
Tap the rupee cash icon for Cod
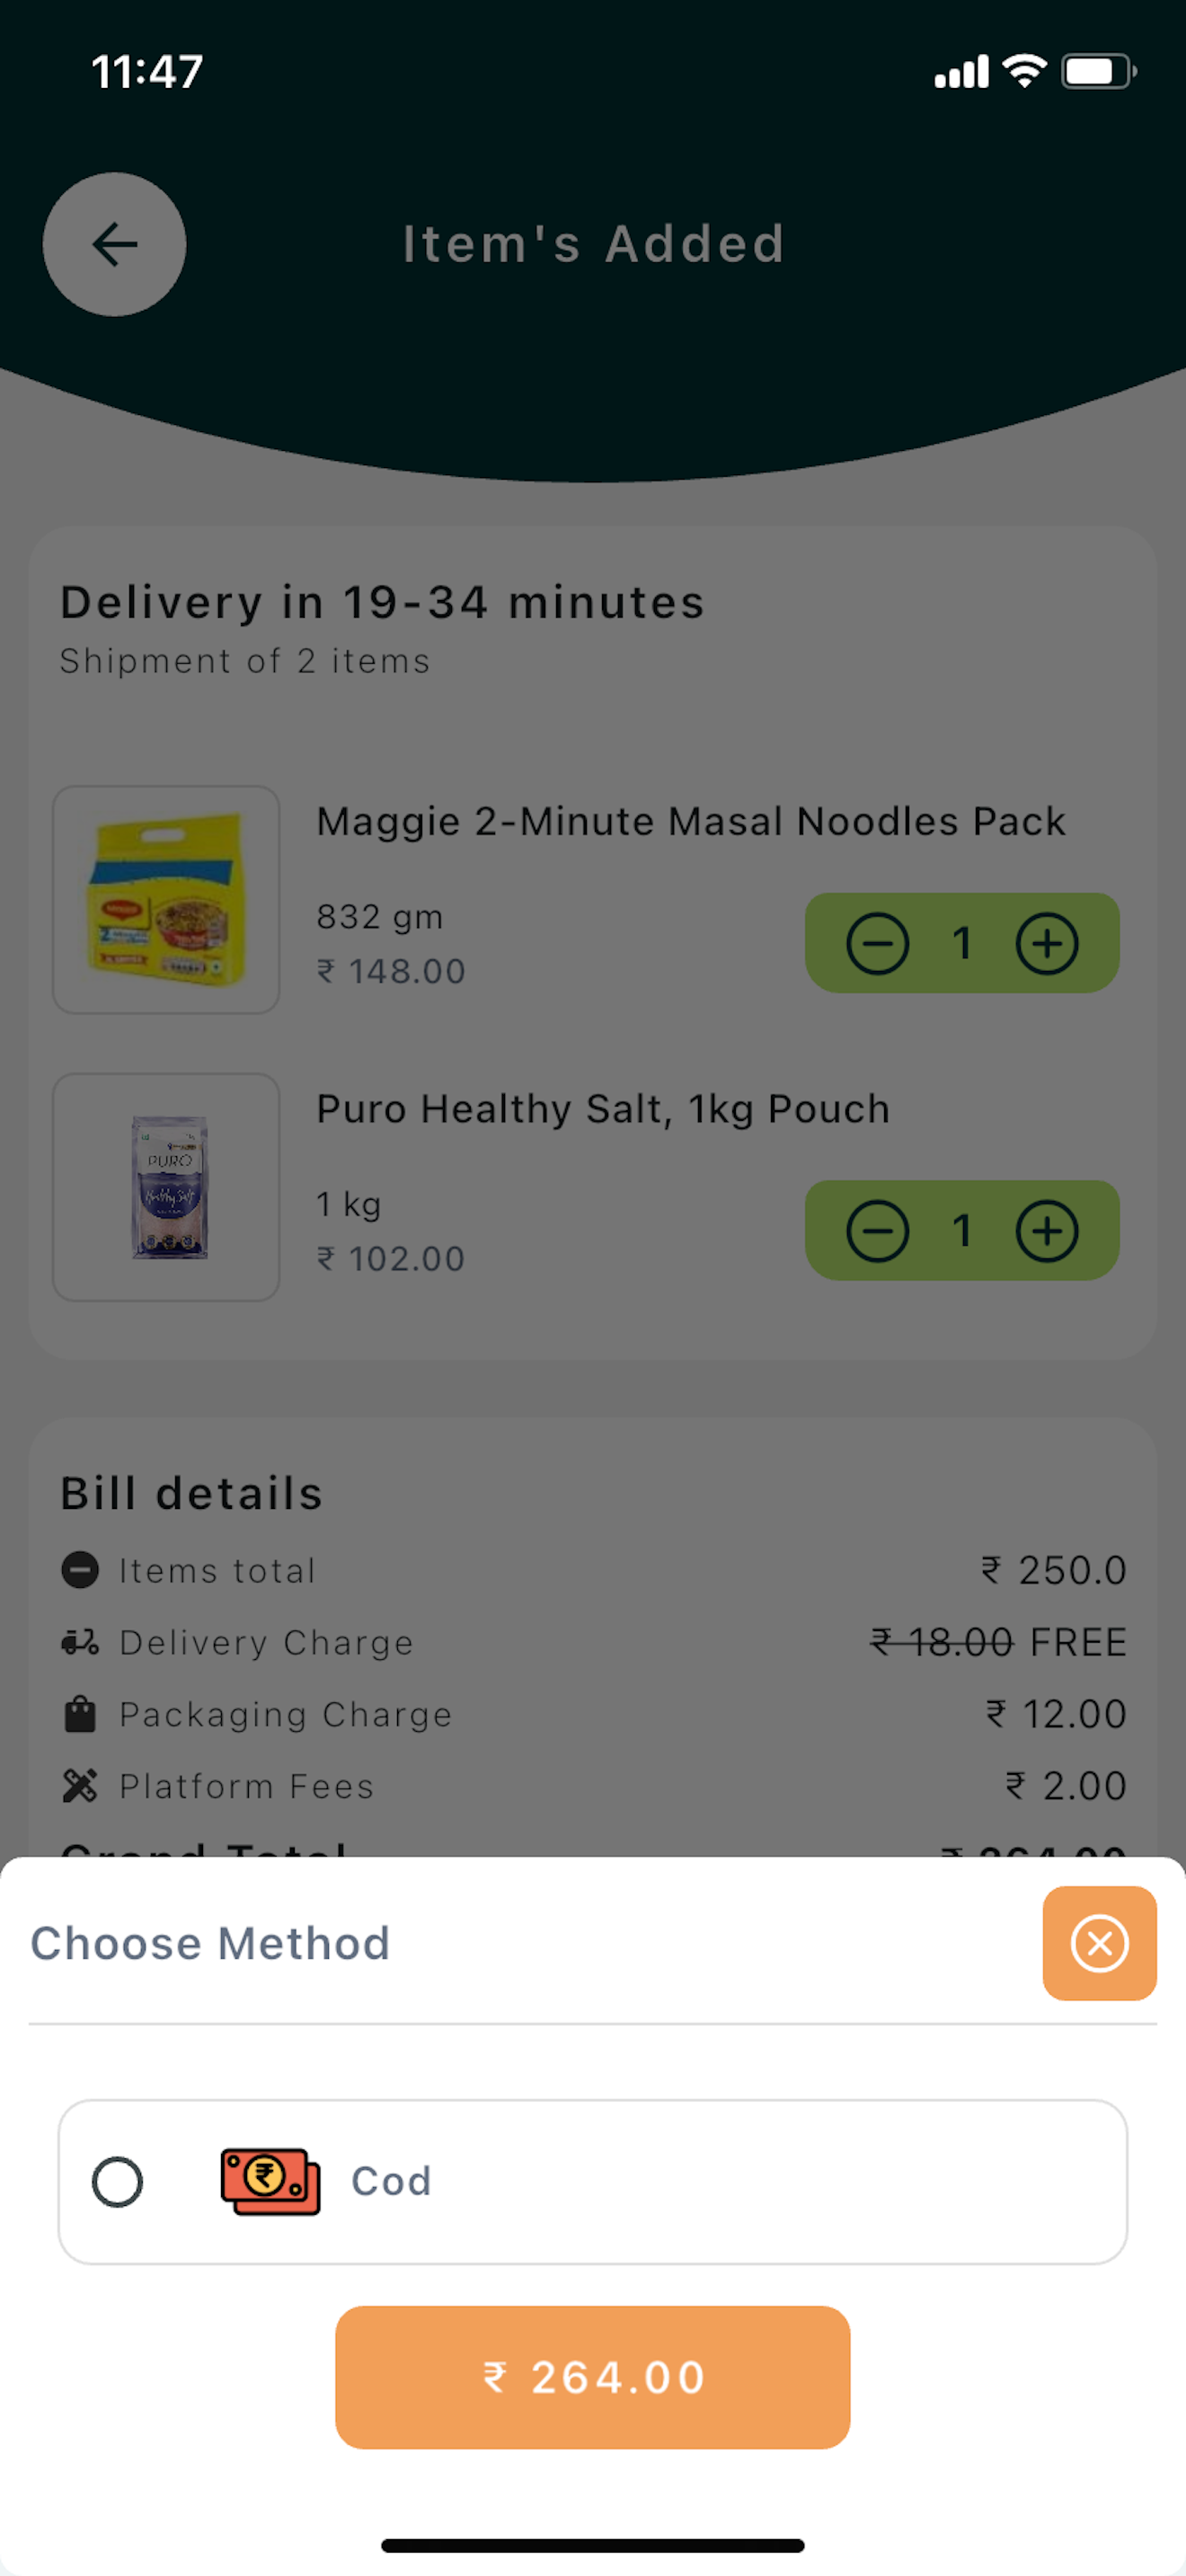click(270, 2181)
